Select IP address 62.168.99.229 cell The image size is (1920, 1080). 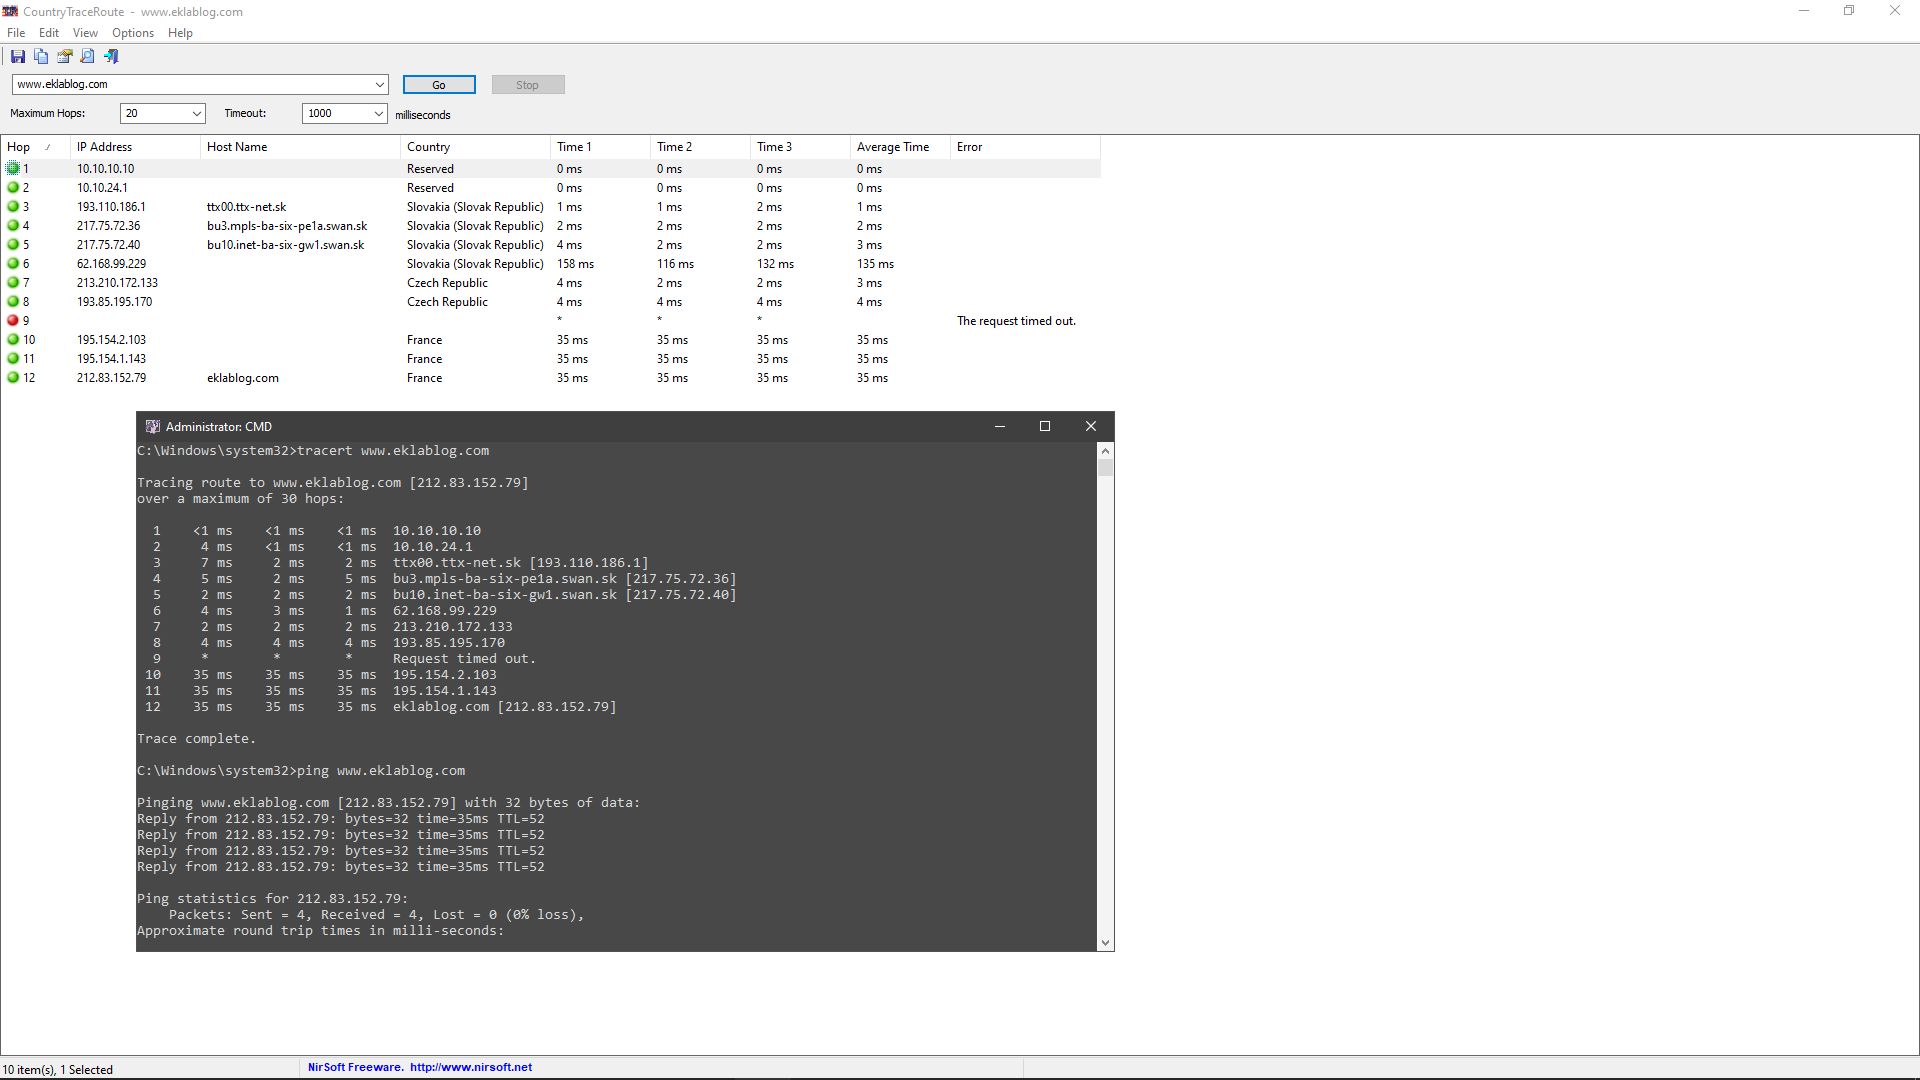(111, 264)
